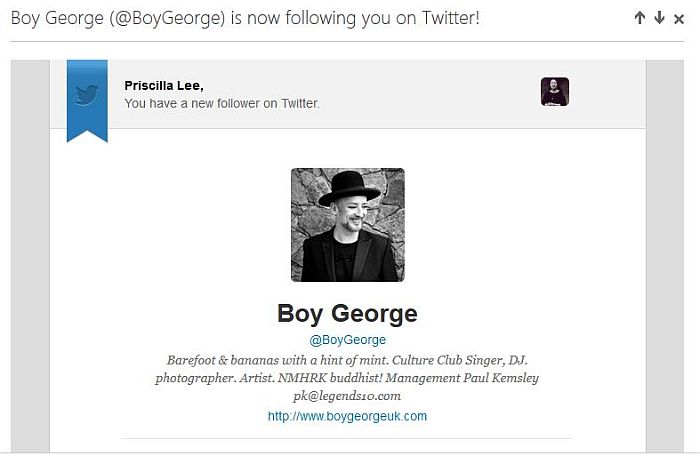
Task: Open Boy George's large profile photo
Action: pos(348,225)
